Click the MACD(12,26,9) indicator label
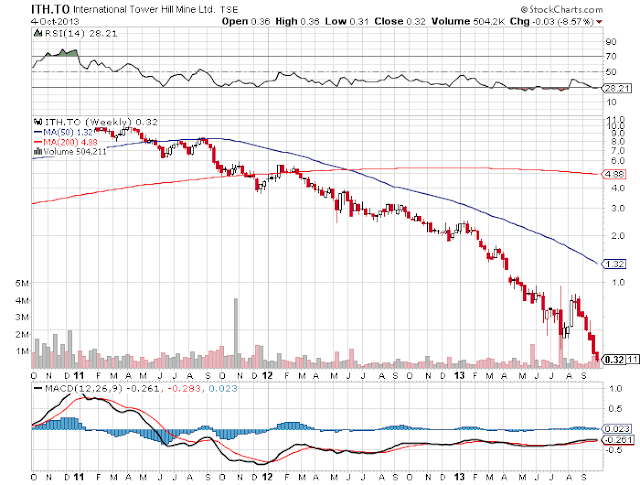640x485 pixels. pyautogui.click(x=83, y=388)
